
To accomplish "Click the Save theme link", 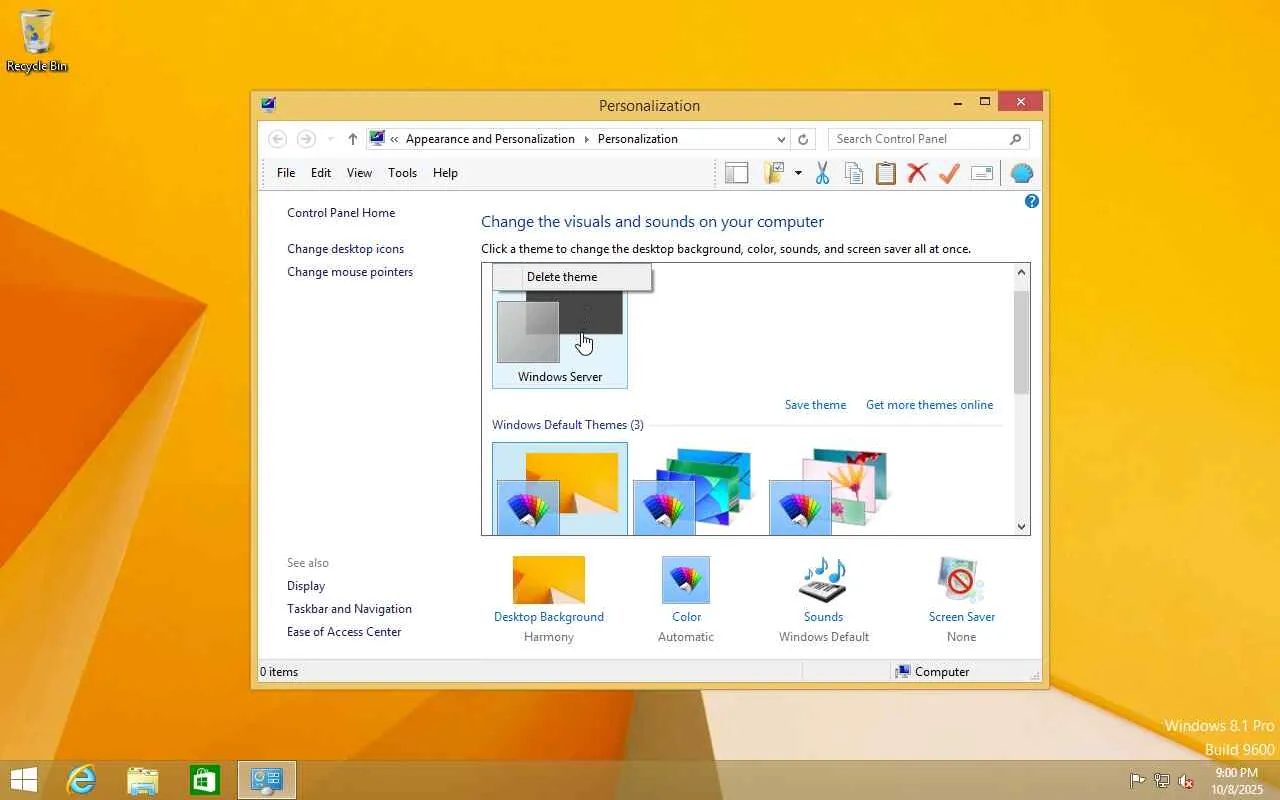I will pyautogui.click(x=815, y=405).
